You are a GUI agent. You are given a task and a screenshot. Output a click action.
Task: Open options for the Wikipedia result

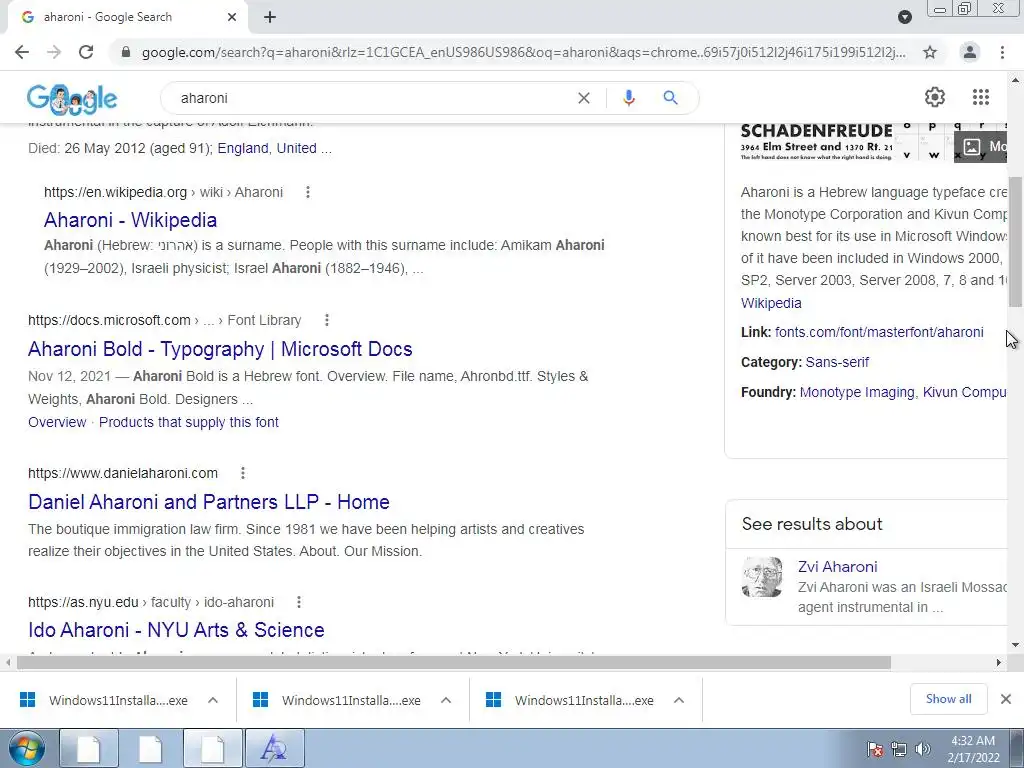pos(308,192)
